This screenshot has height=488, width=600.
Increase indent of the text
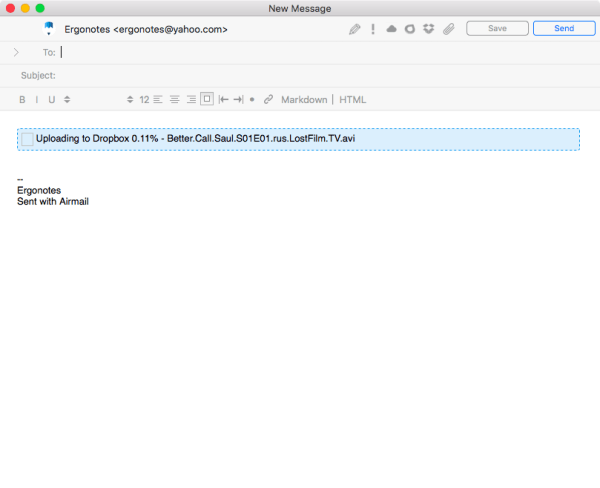[238, 100]
